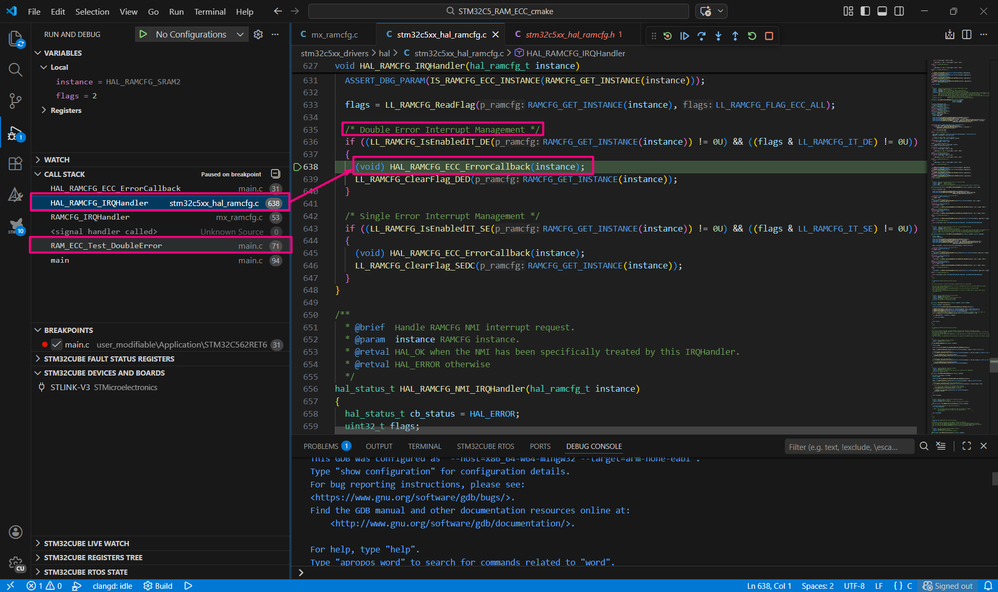Viewport: 998px width, 592px height.
Task: Click the STM32C5_RAM_ECC_cmake command center search
Action: [498, 11]
